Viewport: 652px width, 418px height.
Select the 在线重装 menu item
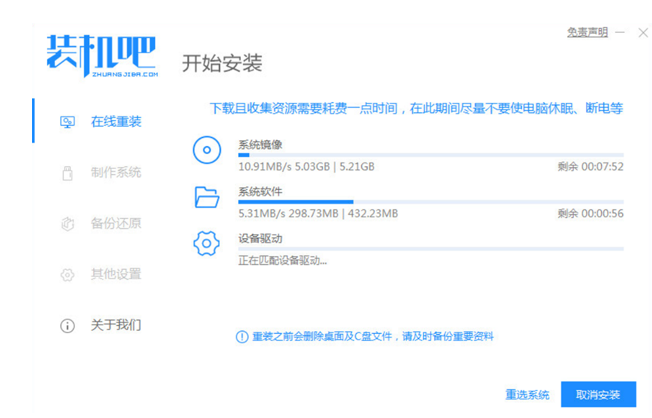coord(116,122)
